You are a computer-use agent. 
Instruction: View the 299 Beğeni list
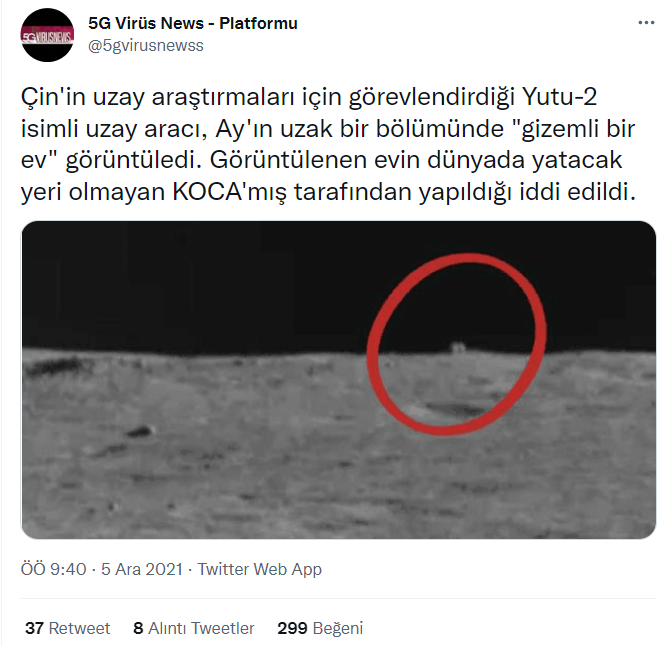(320, 628)
